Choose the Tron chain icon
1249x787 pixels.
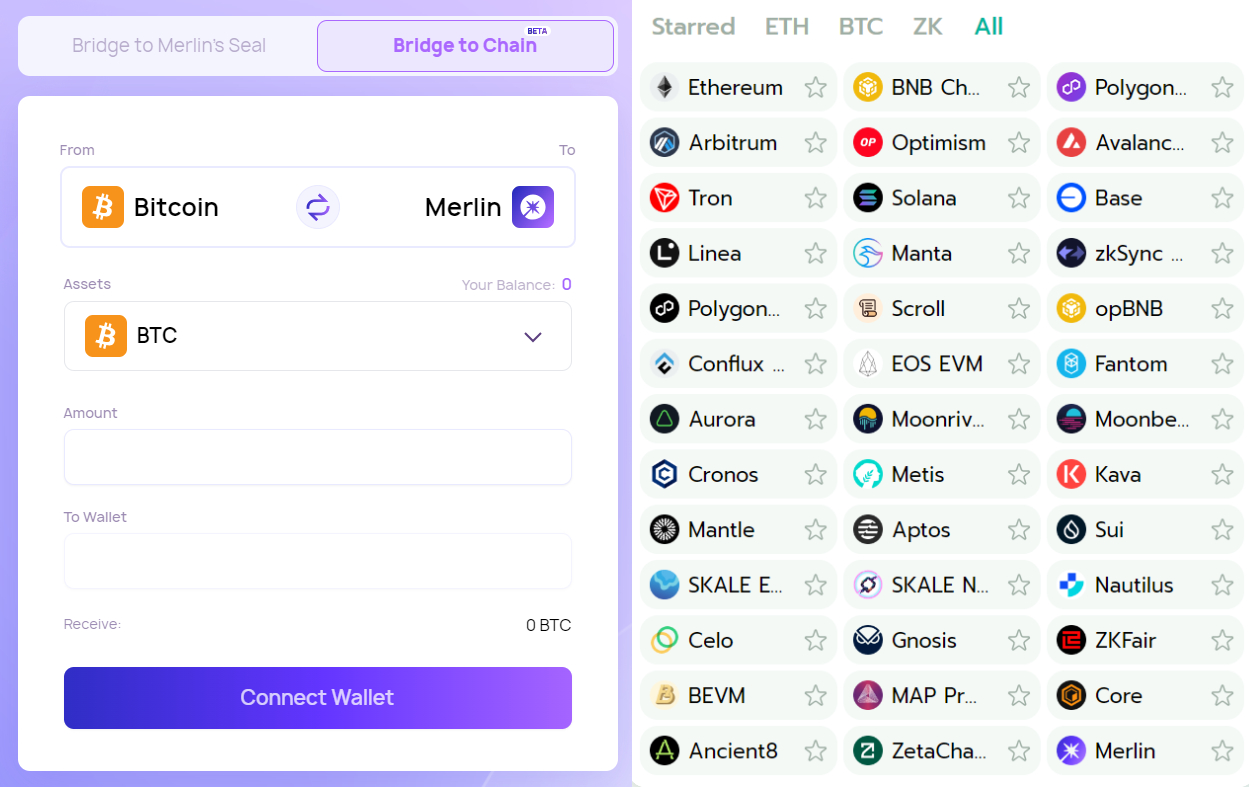[x=664, y=198]
